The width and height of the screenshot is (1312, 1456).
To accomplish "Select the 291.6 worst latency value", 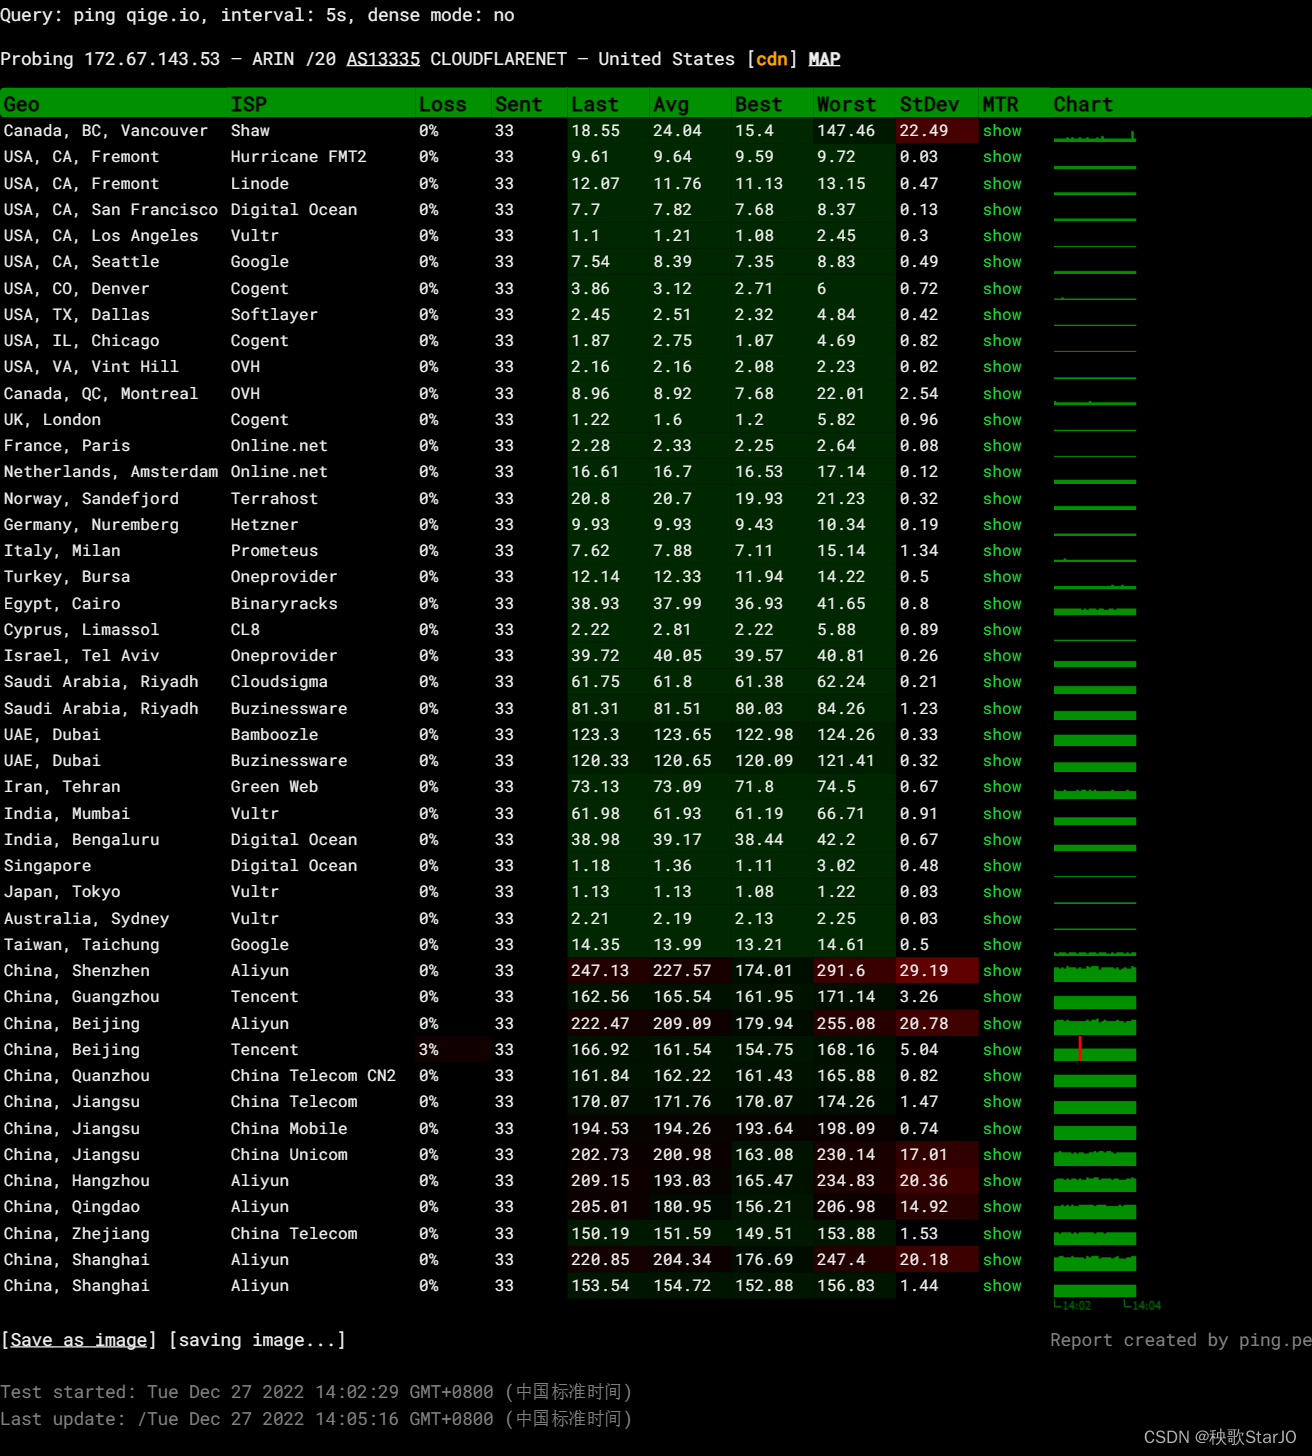I will point(841,971).
